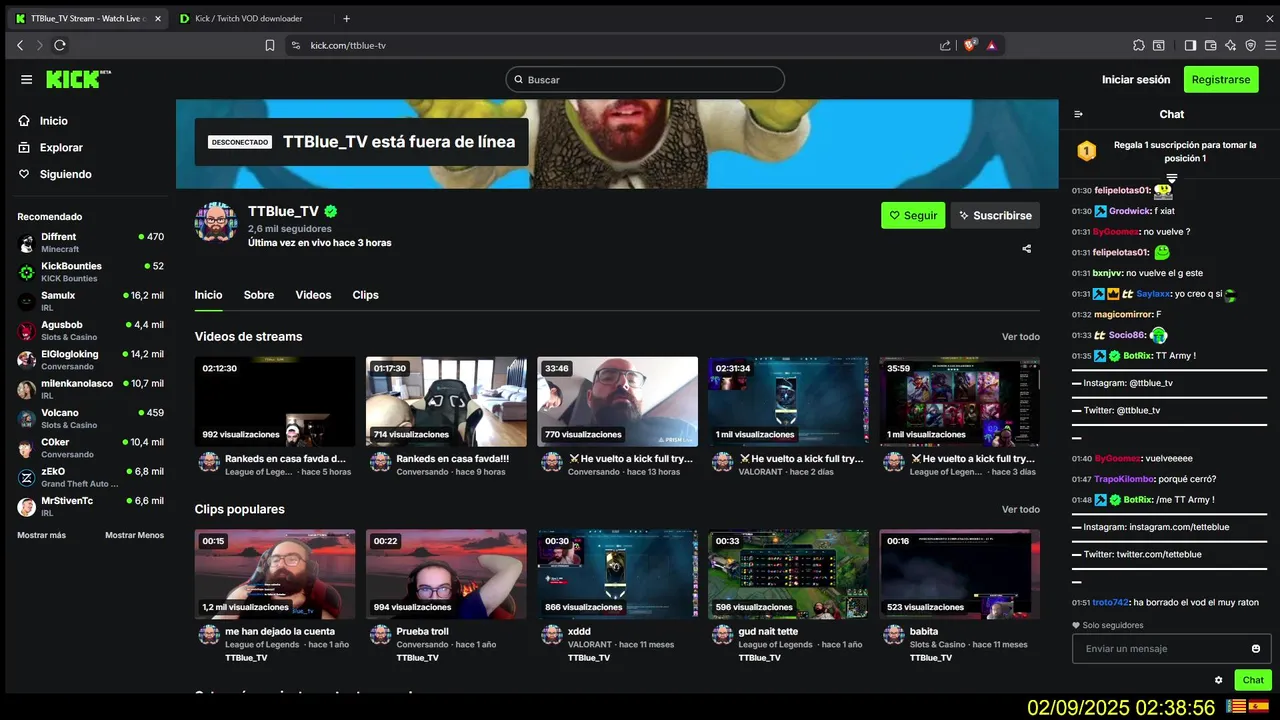Open the Brave VPN shield icon
The height and width of the screenshot is (720, 1280).
tap(1250, 45)
